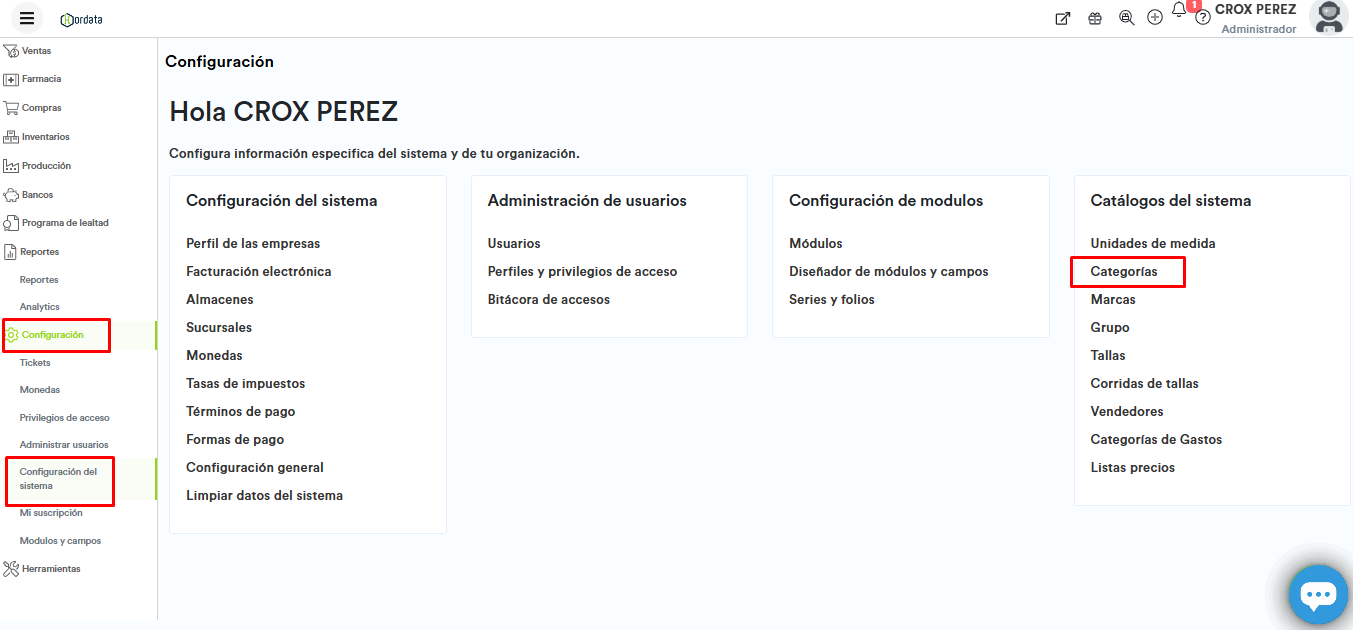Expand the Inventarios sidebar section
The width and height of the screenshot is (1353, 630).
[x=45, y=137]
